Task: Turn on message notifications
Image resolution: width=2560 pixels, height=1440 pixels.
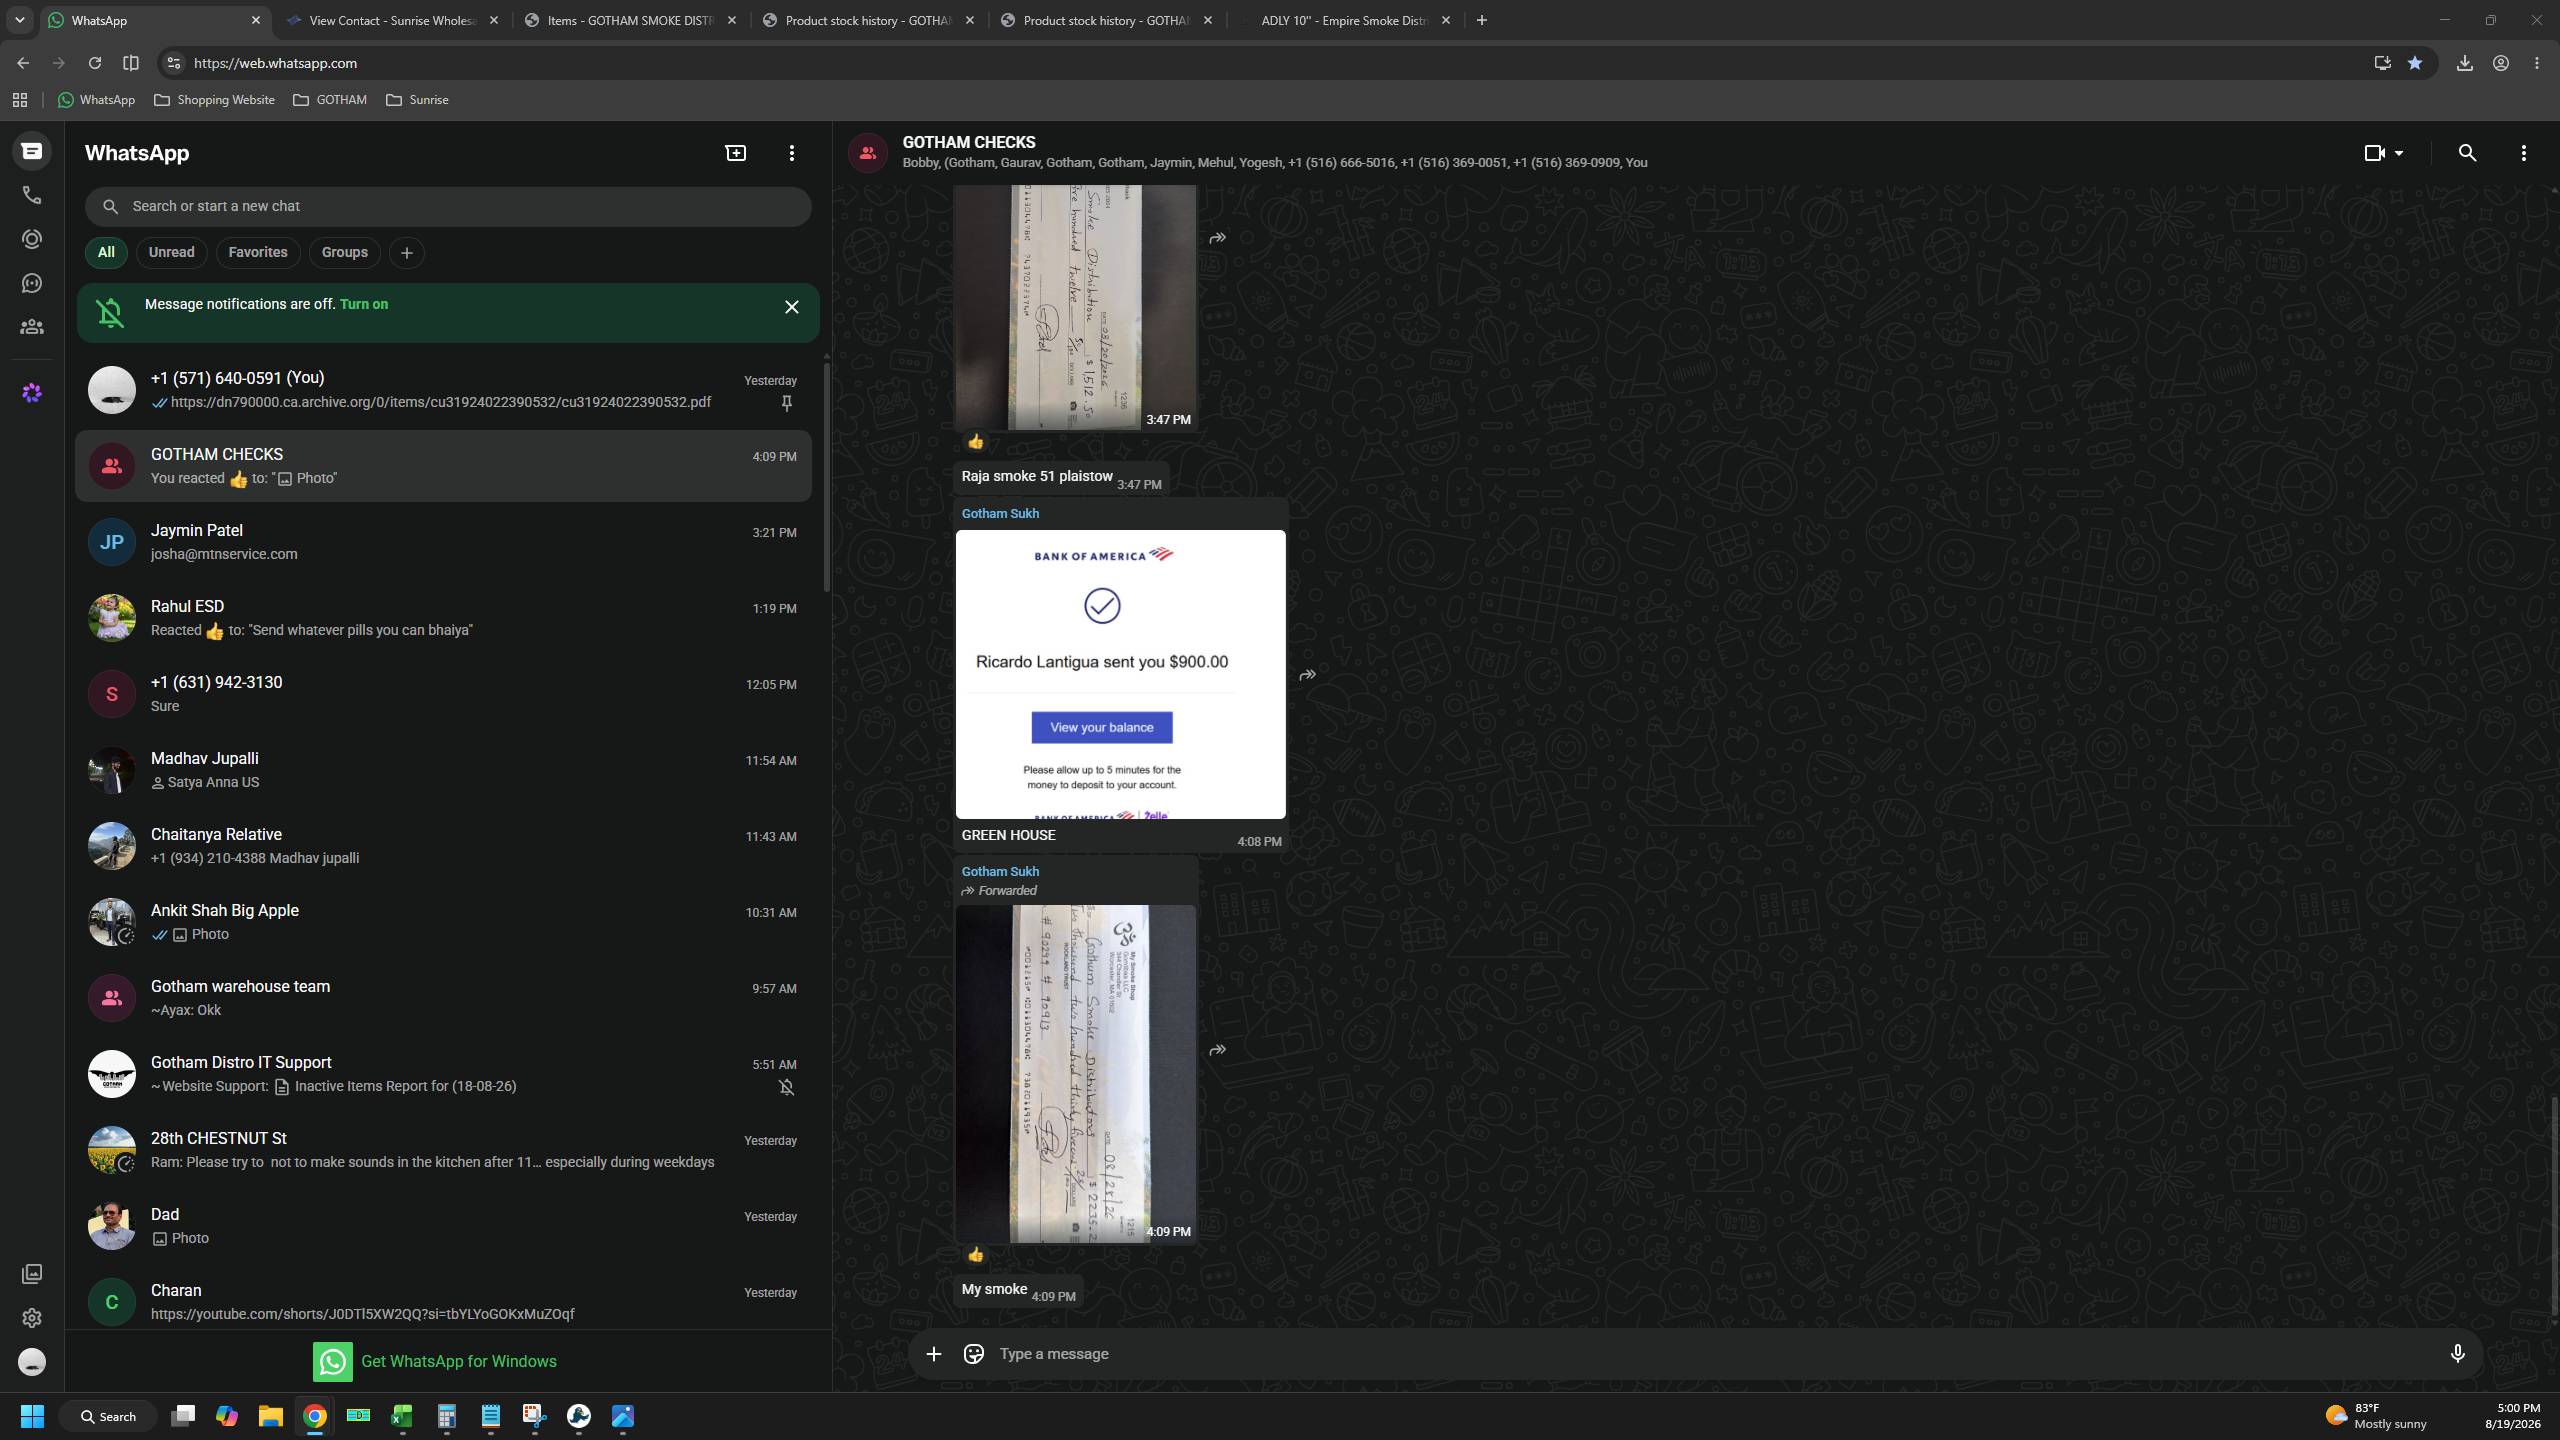Action: 364,304
